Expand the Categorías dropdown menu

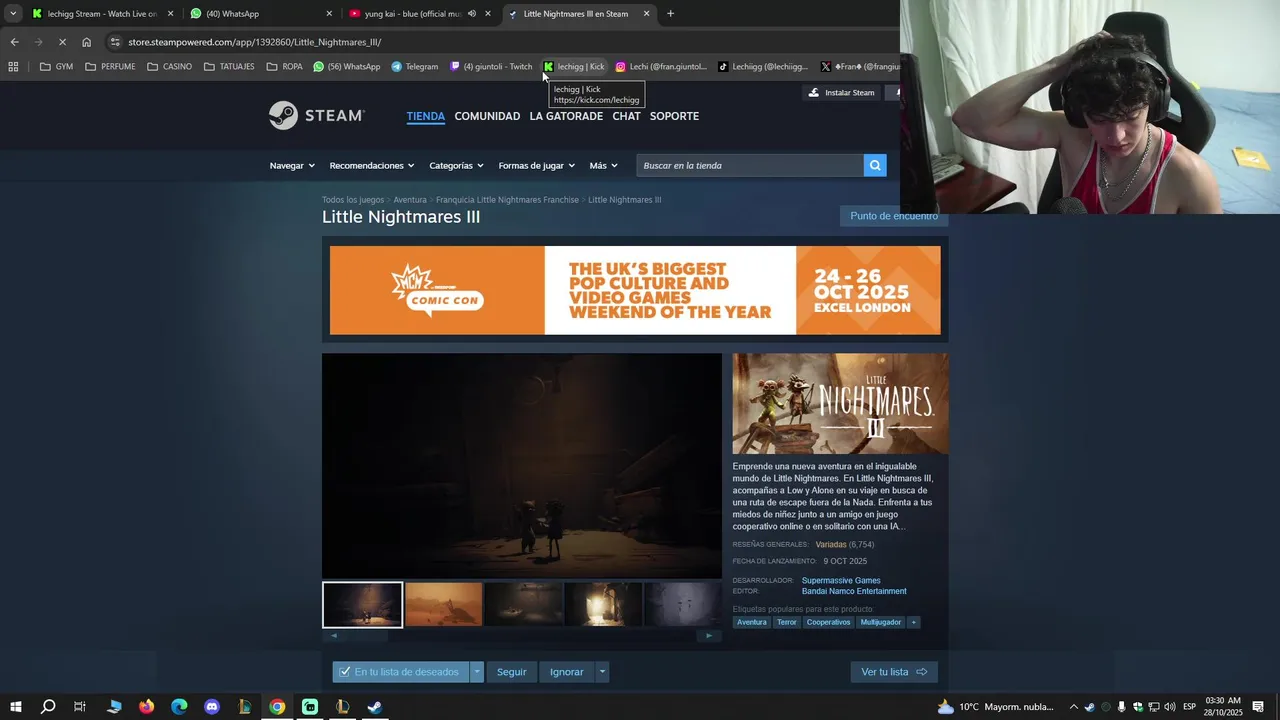click(456, 166)
